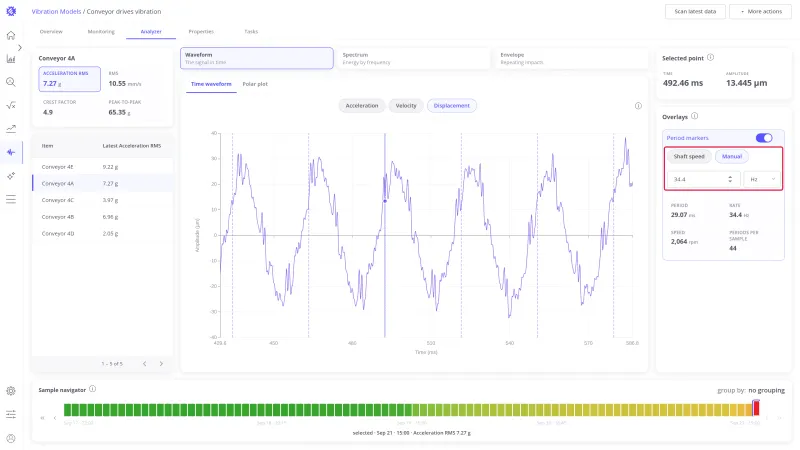
Task: Open the trend line icon in the sidebar
Action: tap(11, 129)
